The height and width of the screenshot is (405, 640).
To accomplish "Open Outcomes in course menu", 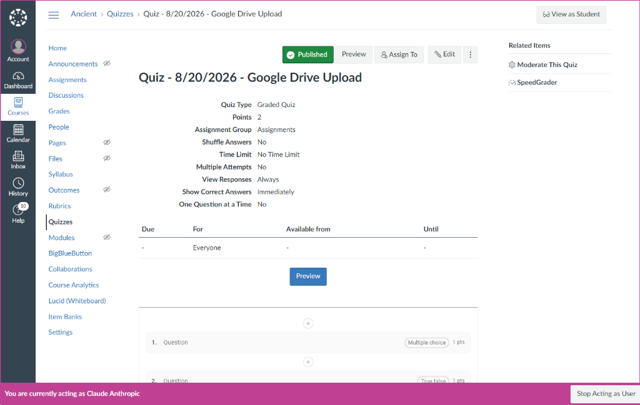I will [64, 190].
